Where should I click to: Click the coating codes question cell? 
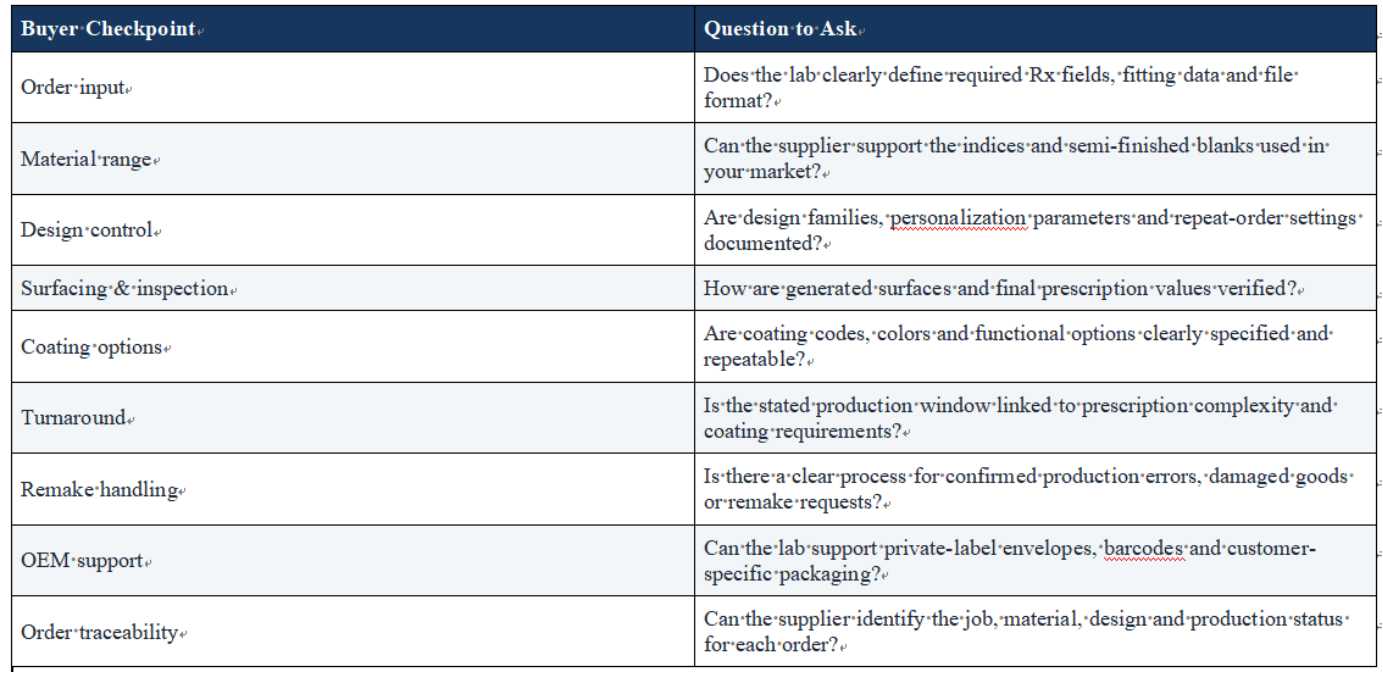(x=1035, y=347)
